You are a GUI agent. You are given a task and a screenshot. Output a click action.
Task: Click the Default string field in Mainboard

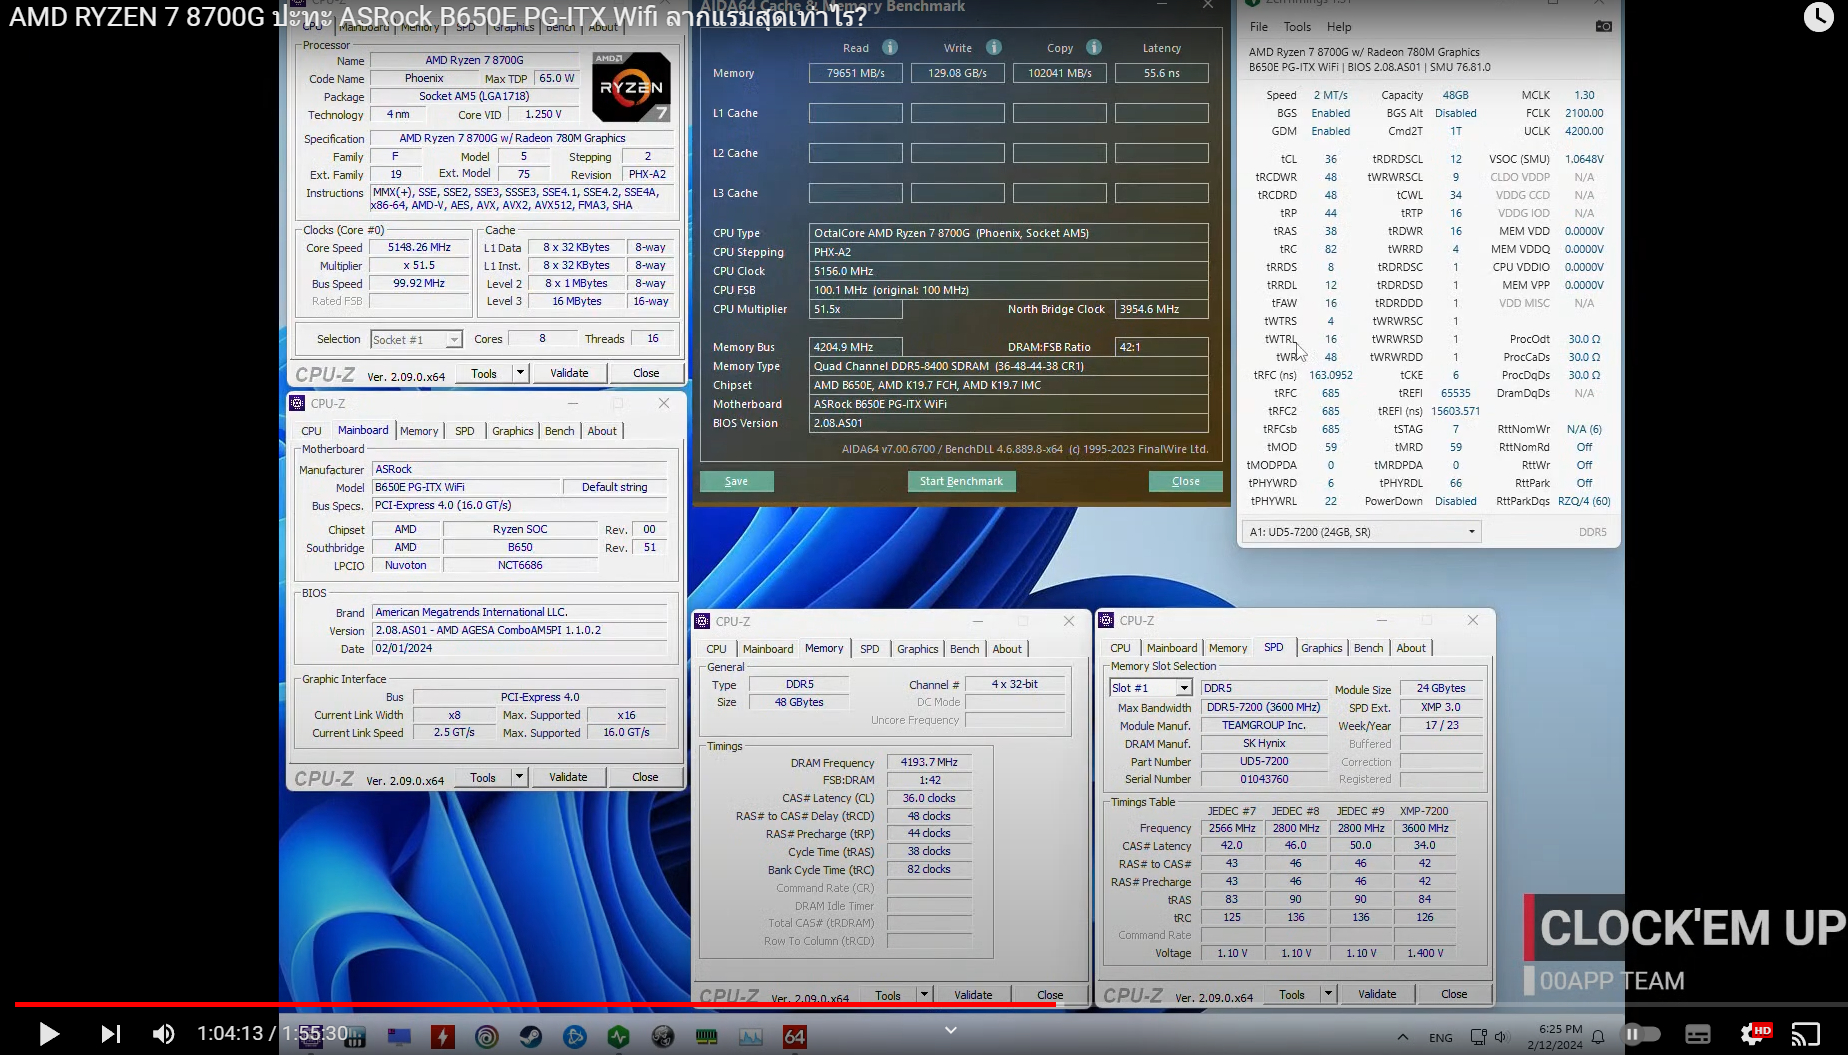[x=614, y=487]
